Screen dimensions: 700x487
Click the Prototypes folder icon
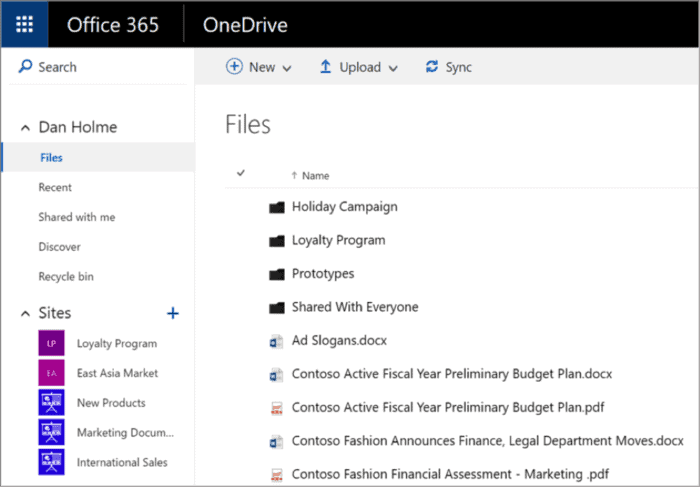coord(277,274)
